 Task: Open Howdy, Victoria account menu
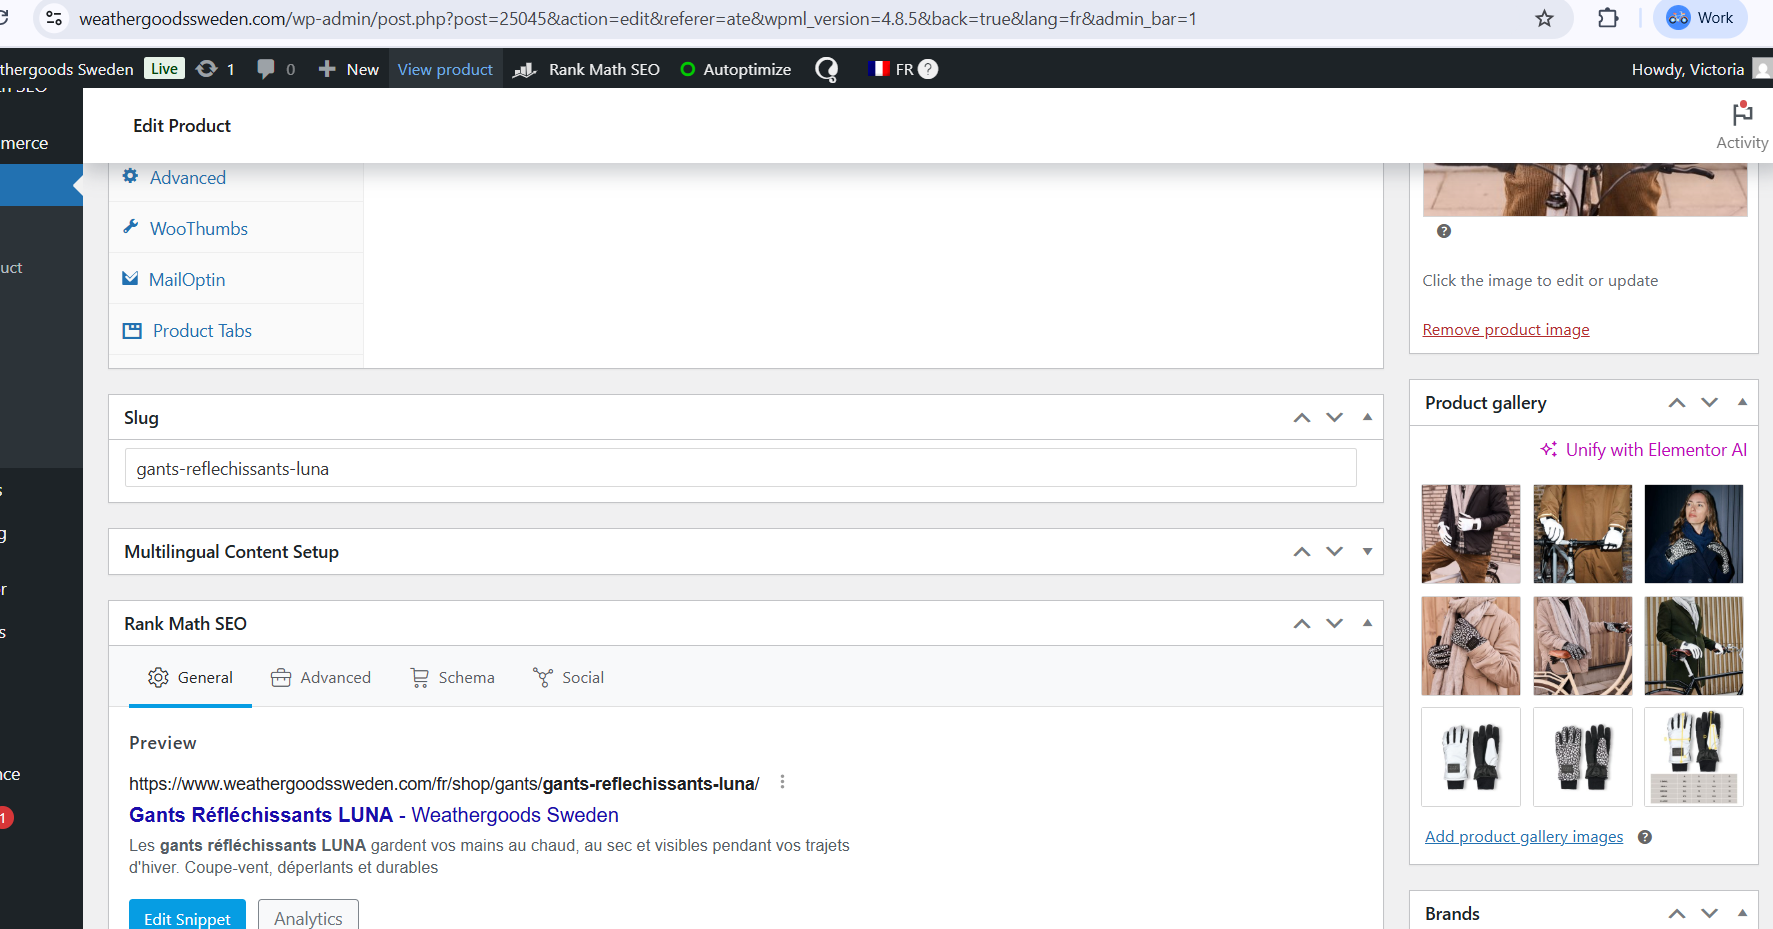coord(1700,69)
